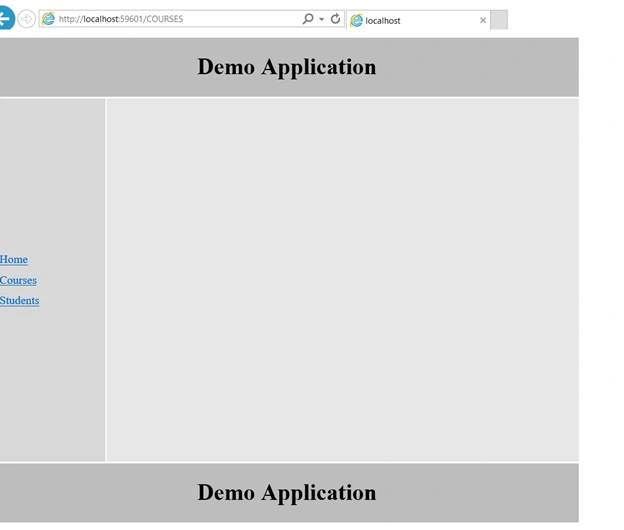The image size is (624, 530).
Task: Refresh the page with reload icon
Action: pyautogui.click(x=335, y=18)
